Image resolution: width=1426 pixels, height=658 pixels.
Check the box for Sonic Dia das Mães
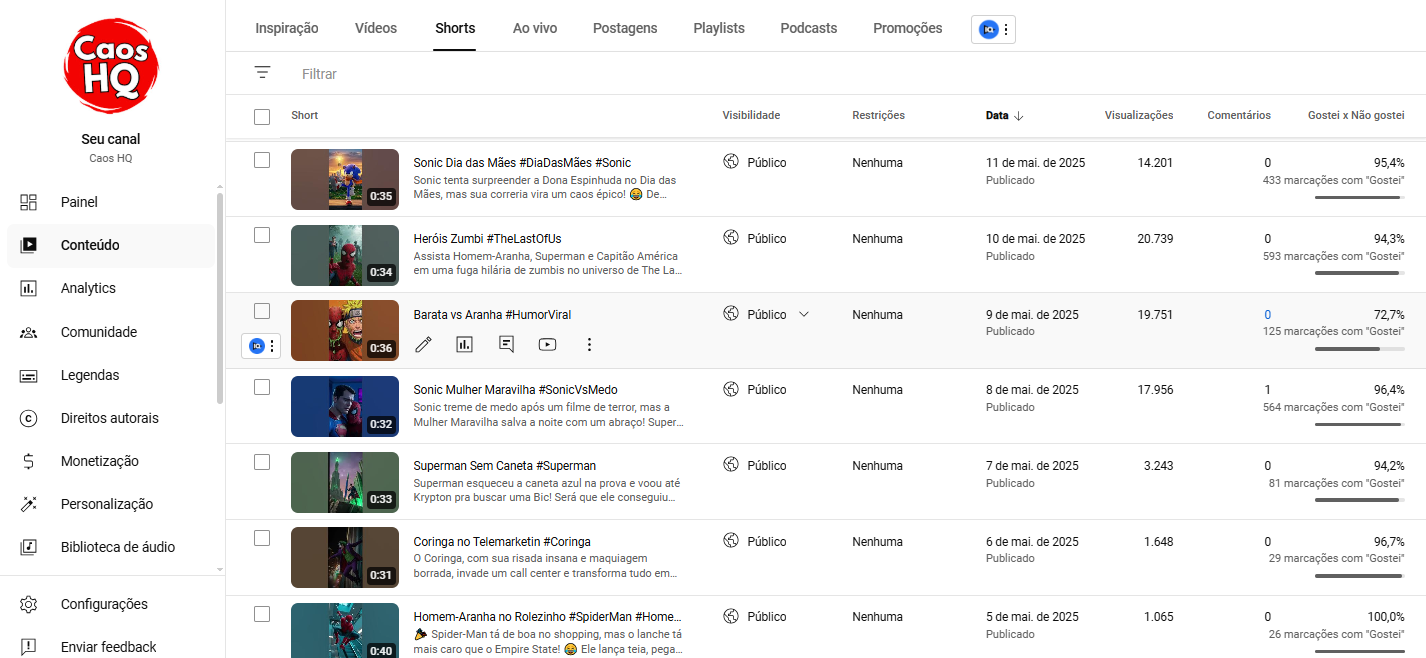[x=262, y=160]
